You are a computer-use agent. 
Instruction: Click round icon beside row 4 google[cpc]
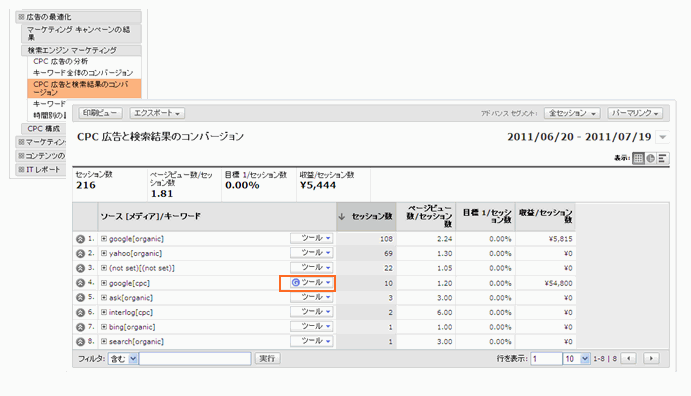pos(80,283)
